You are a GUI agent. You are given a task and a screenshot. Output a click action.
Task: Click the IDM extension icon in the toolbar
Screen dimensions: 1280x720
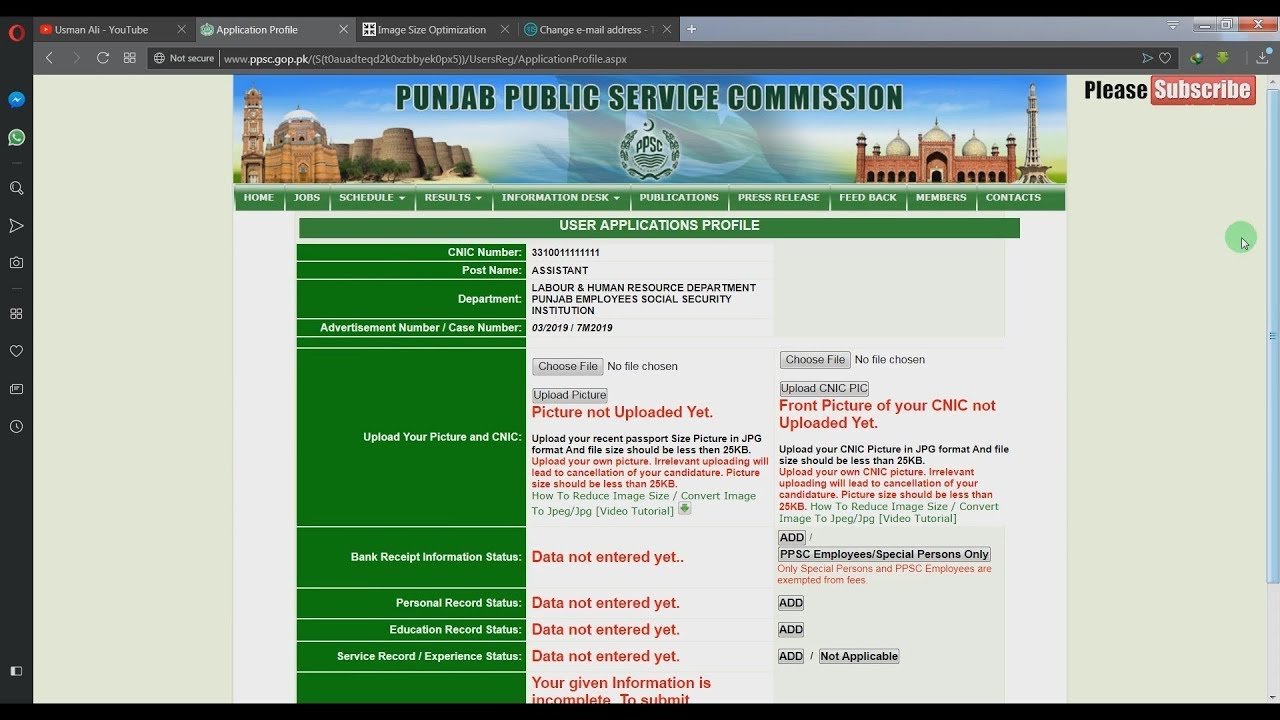pos(1196,58)
